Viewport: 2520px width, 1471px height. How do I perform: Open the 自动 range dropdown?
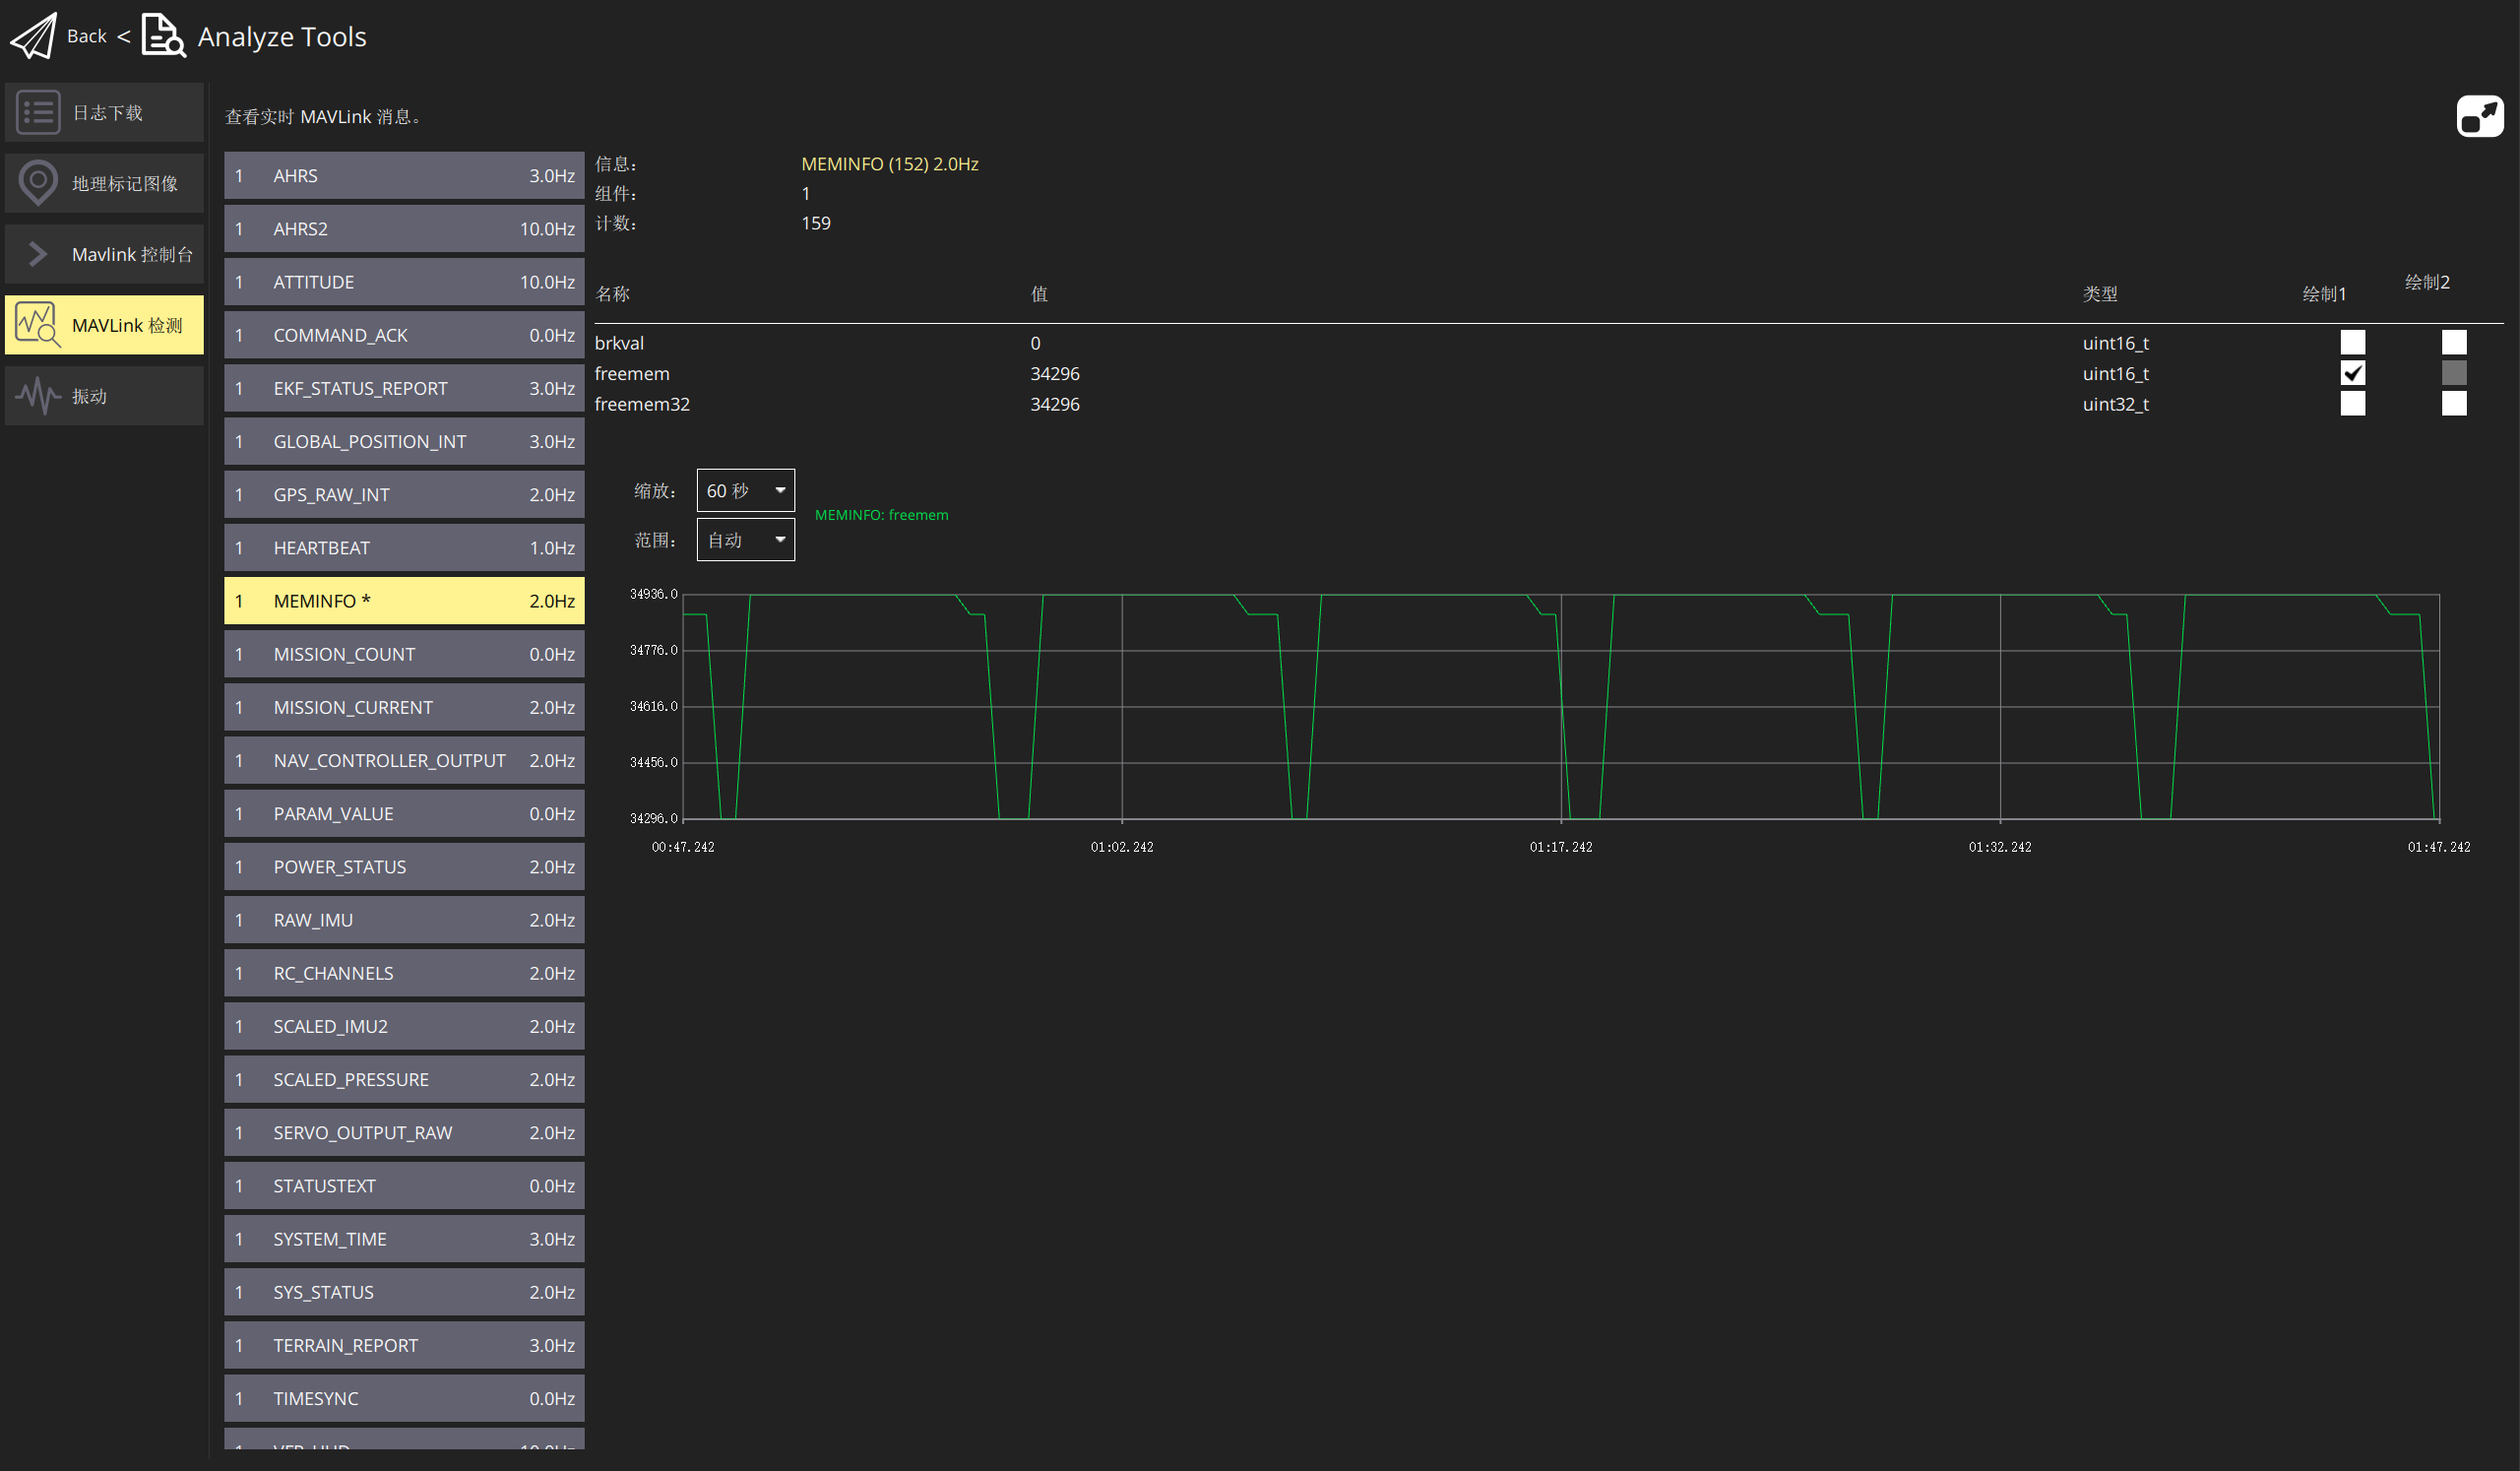[x=745, y=540]
